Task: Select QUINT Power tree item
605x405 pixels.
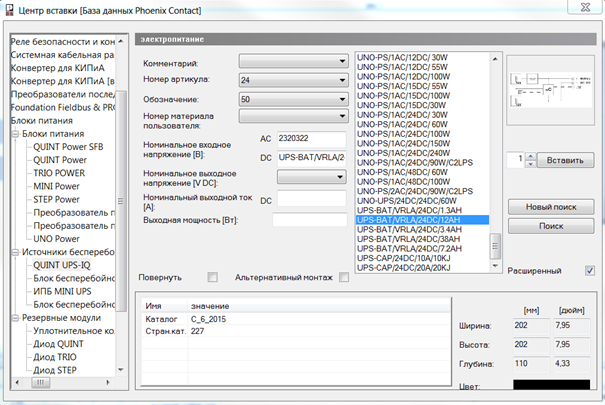Action: pos(60,160)
